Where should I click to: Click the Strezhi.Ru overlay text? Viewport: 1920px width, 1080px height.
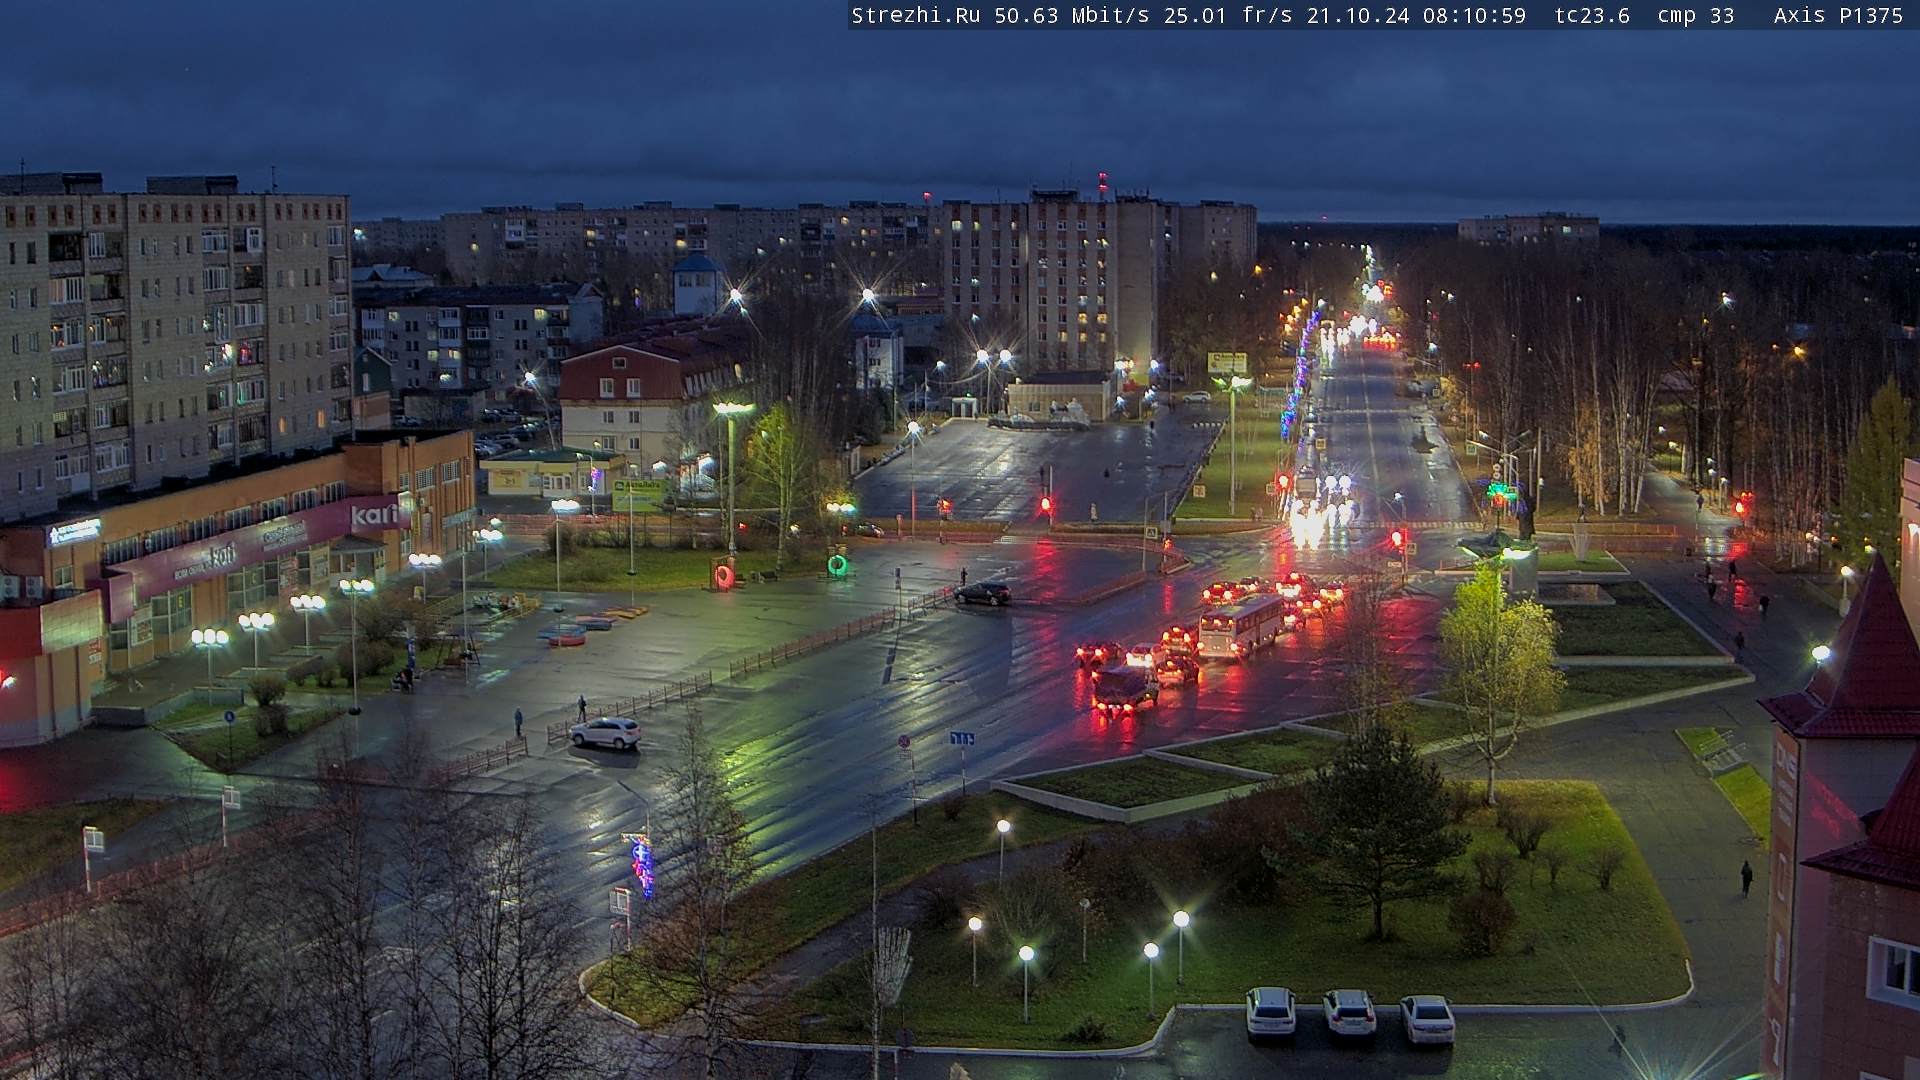[916, 15]
